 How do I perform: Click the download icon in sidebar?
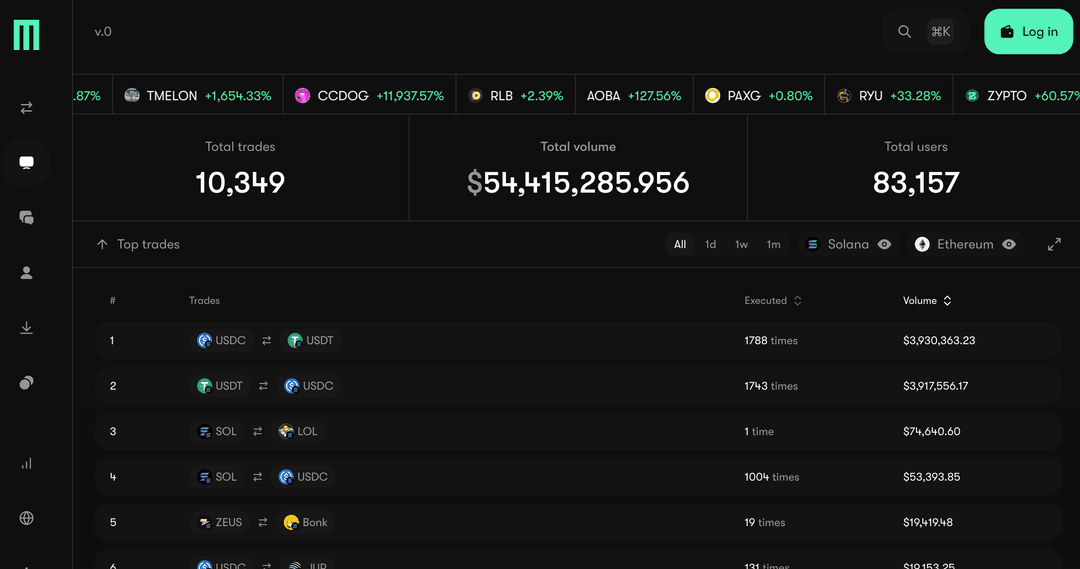coord(27,328)
